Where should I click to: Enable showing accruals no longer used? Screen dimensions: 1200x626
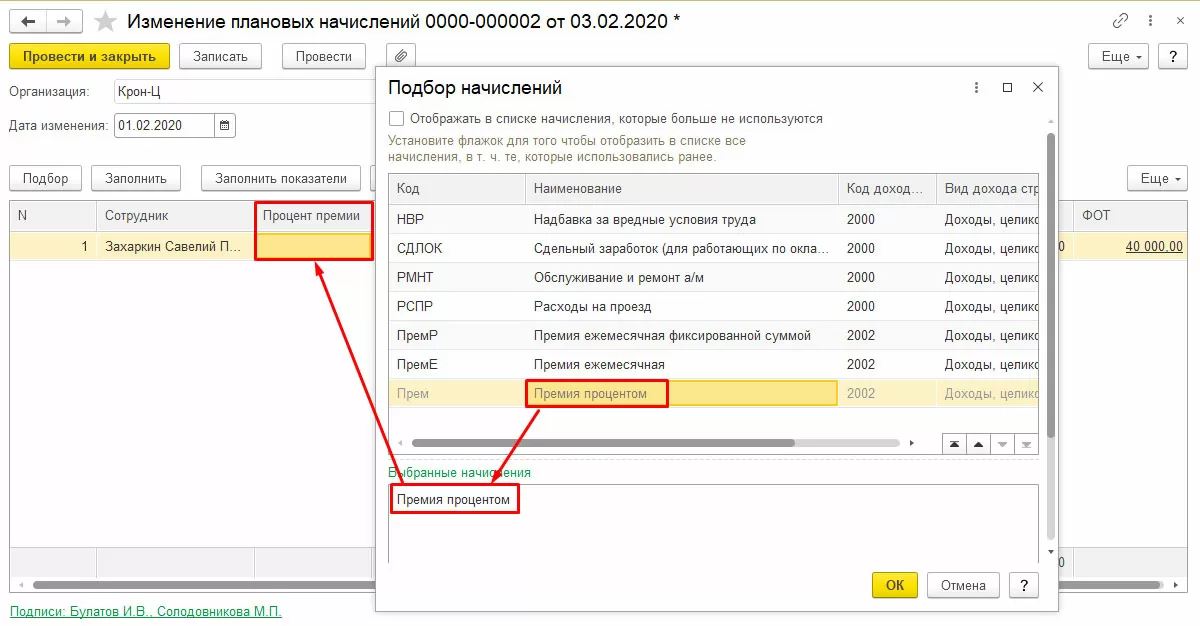(397, 118)
